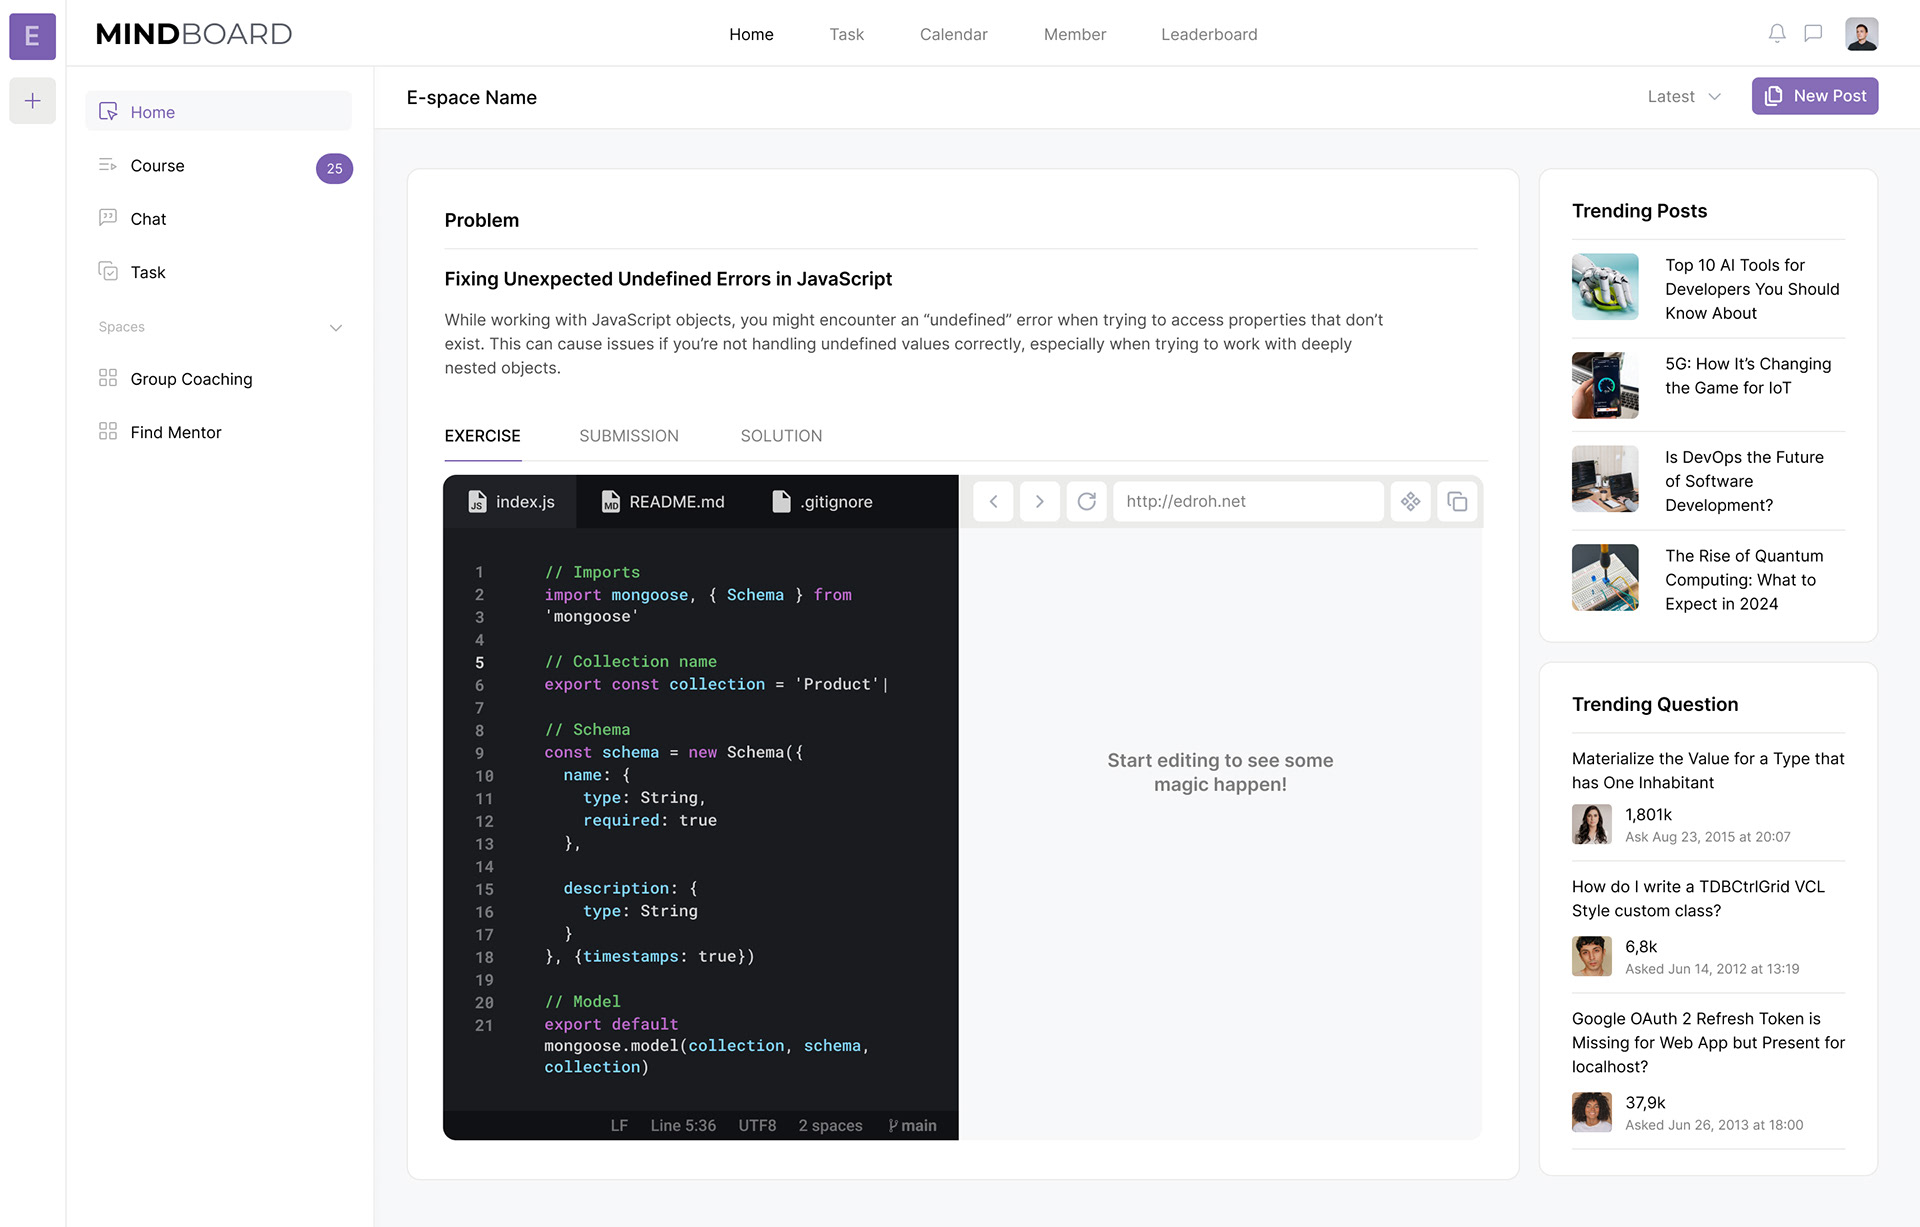The image size is (1920, 1227).
Task: Open Calendar in the top navigation
Action: click(x=953, y=34)
